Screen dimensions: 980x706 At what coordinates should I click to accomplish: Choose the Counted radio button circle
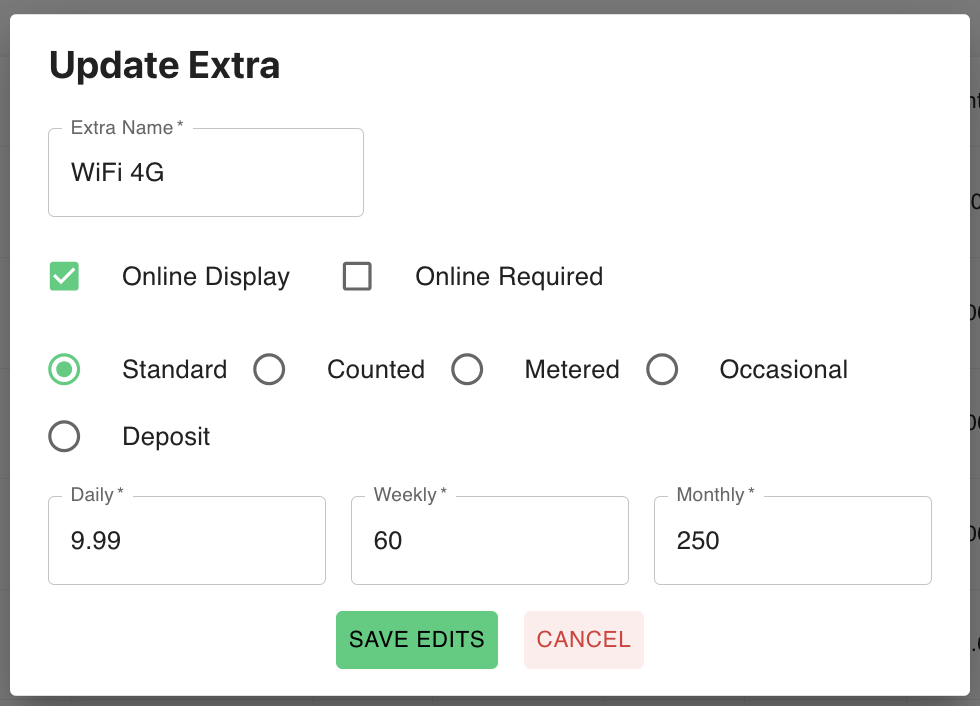click(269, 370)
